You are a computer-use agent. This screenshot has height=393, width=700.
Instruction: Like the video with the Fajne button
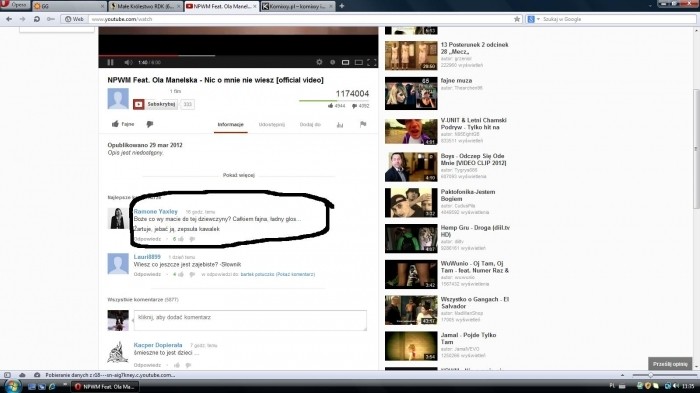pyautogui.click(x=123, y=124)
